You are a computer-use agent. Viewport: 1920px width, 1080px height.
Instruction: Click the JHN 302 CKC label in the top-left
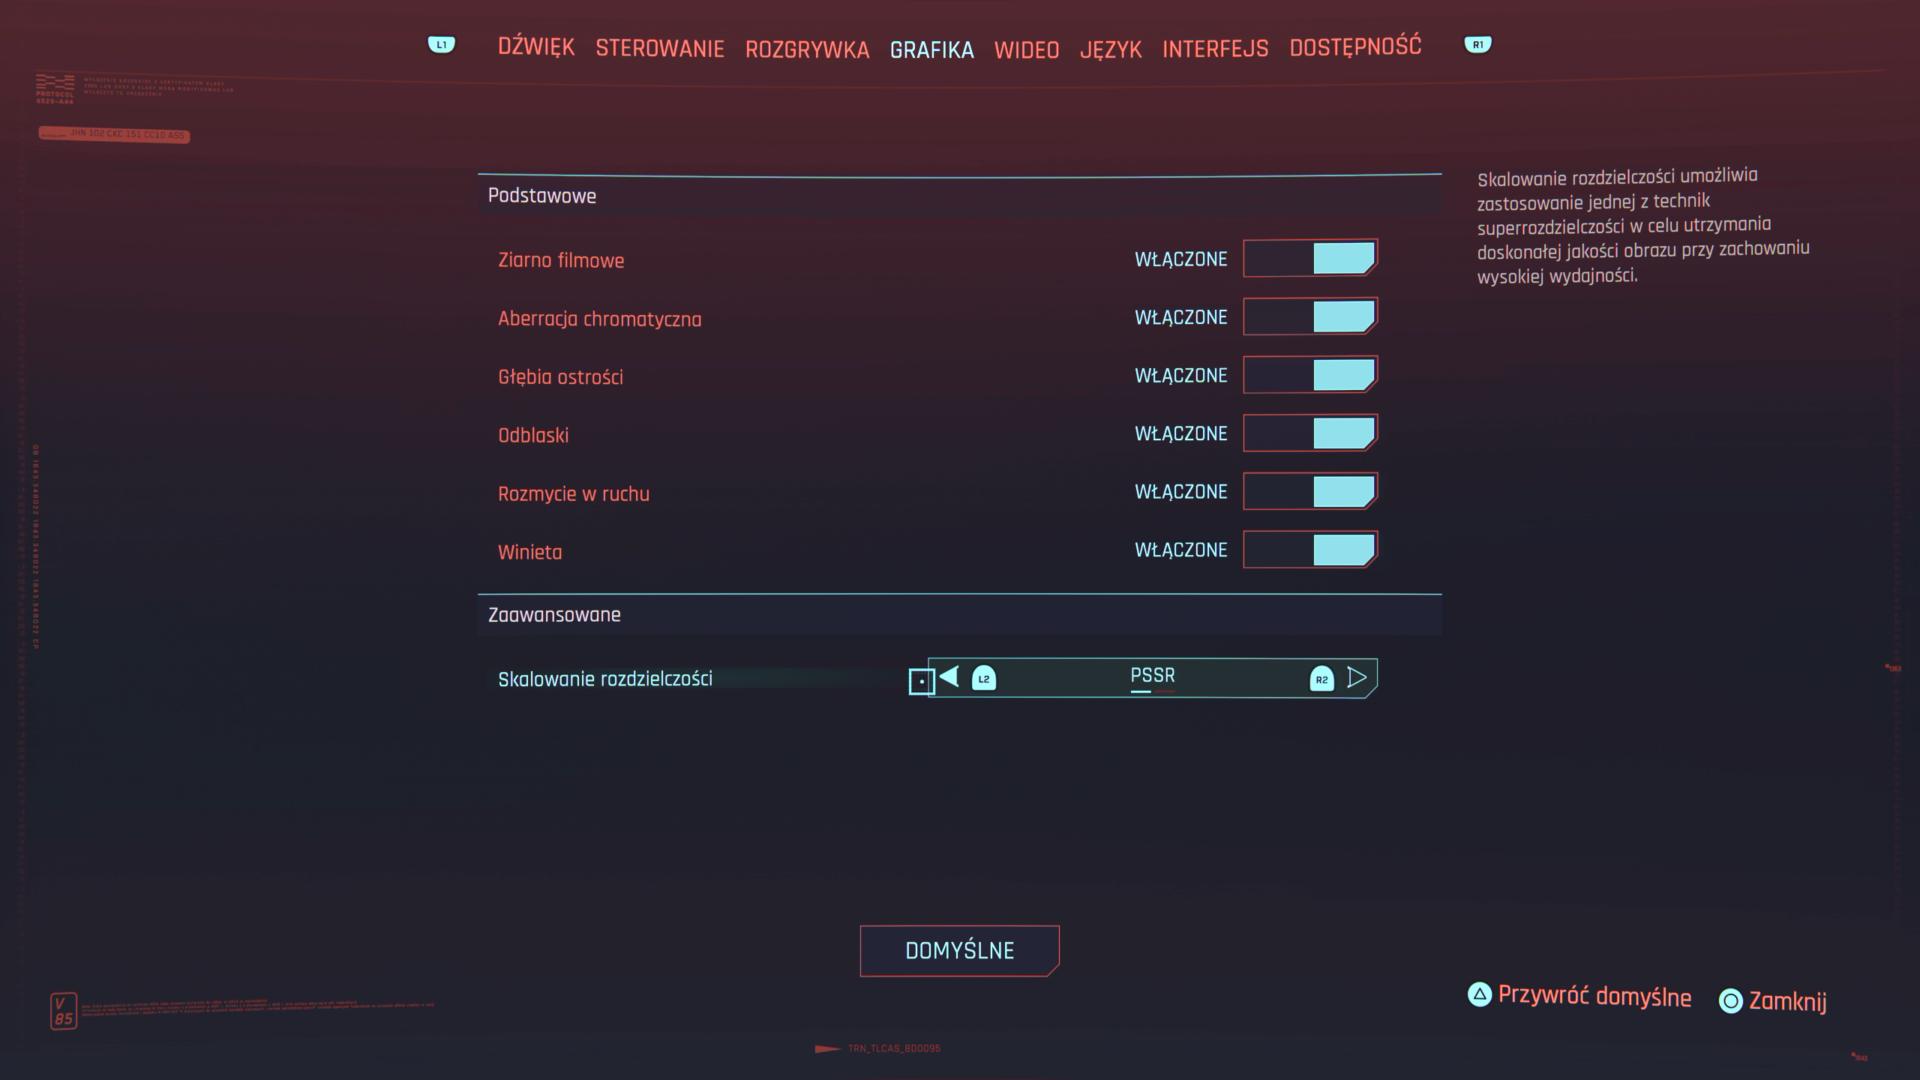(113, 135)
